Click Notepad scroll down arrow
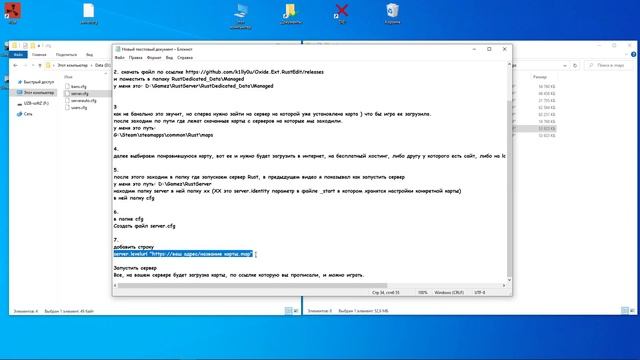The image size is (640, 360). coord(509,280)
